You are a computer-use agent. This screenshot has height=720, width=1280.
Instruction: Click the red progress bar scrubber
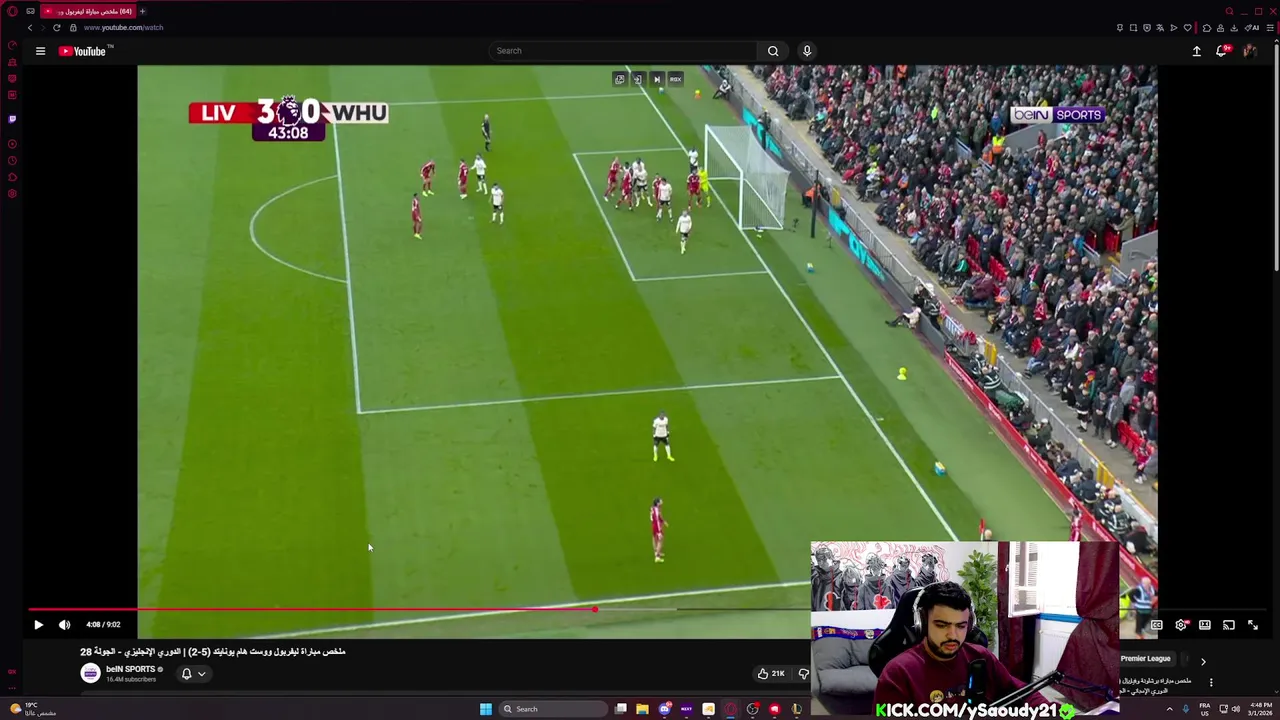click(x=594, y=609)
